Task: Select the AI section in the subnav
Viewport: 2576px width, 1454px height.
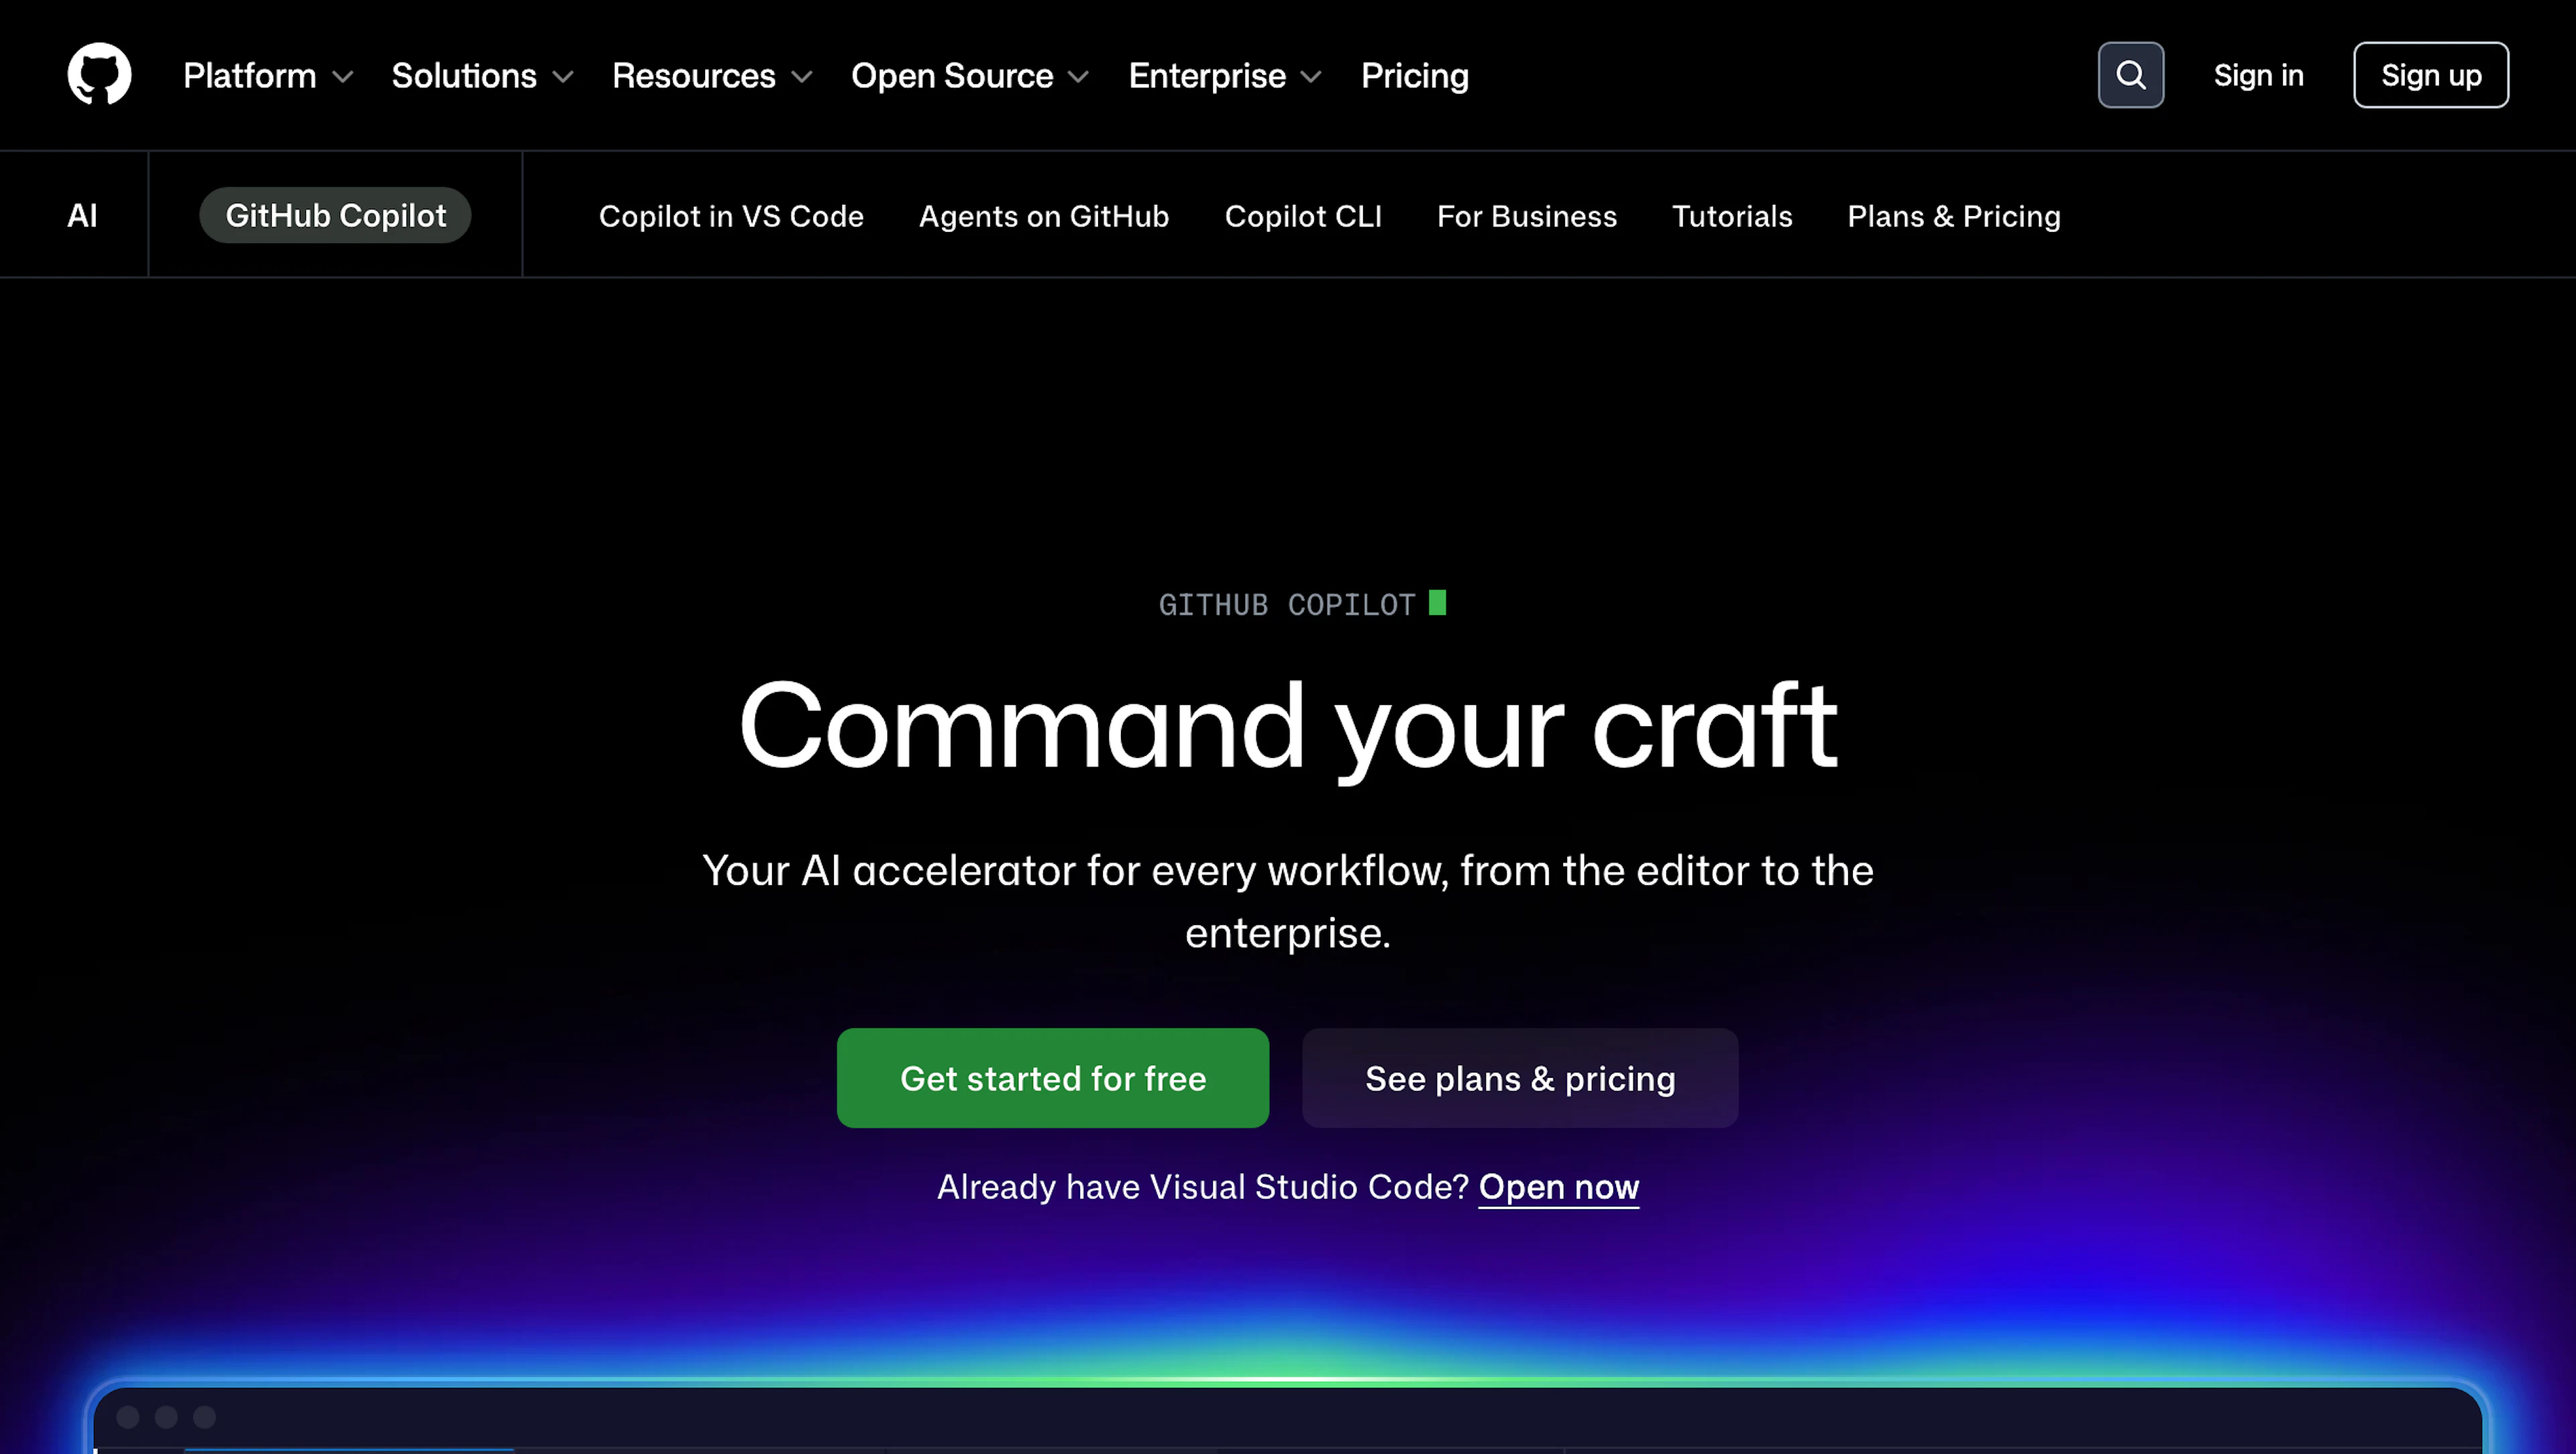Action: pyautogui.click(x=82, y=214)
